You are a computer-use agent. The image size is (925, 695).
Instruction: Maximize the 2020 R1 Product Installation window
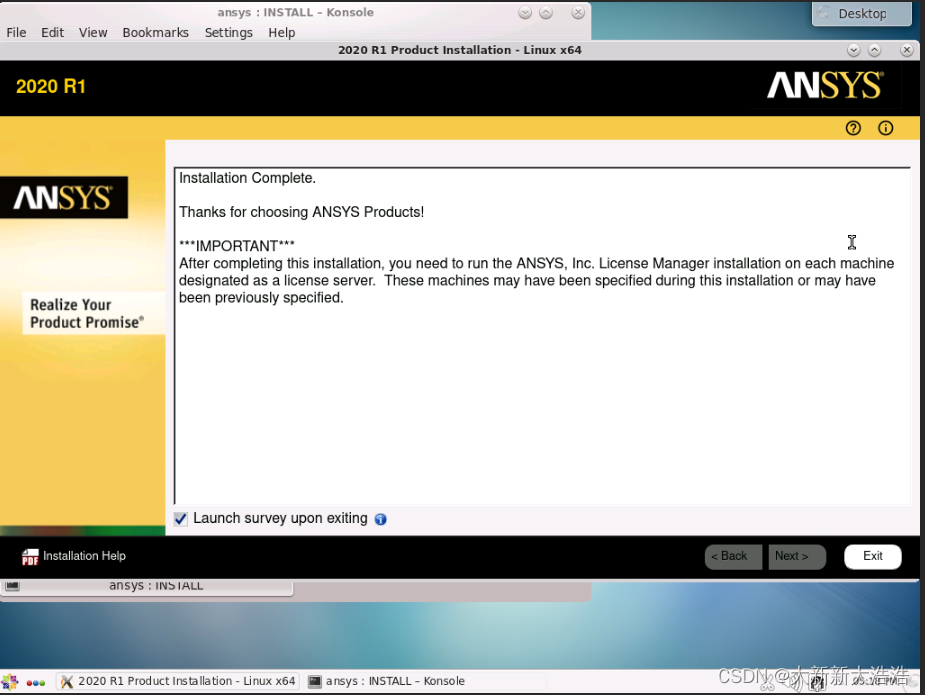[x=875, y=50]
